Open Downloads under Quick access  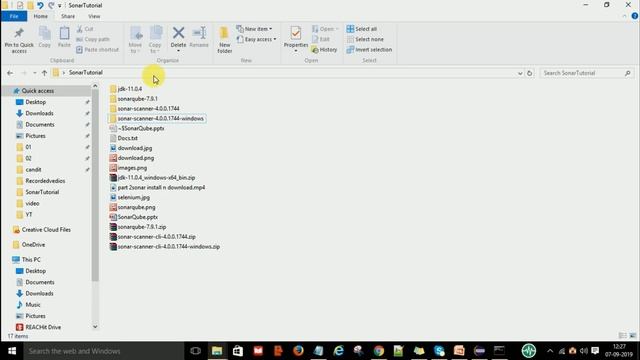click(39, 113)
